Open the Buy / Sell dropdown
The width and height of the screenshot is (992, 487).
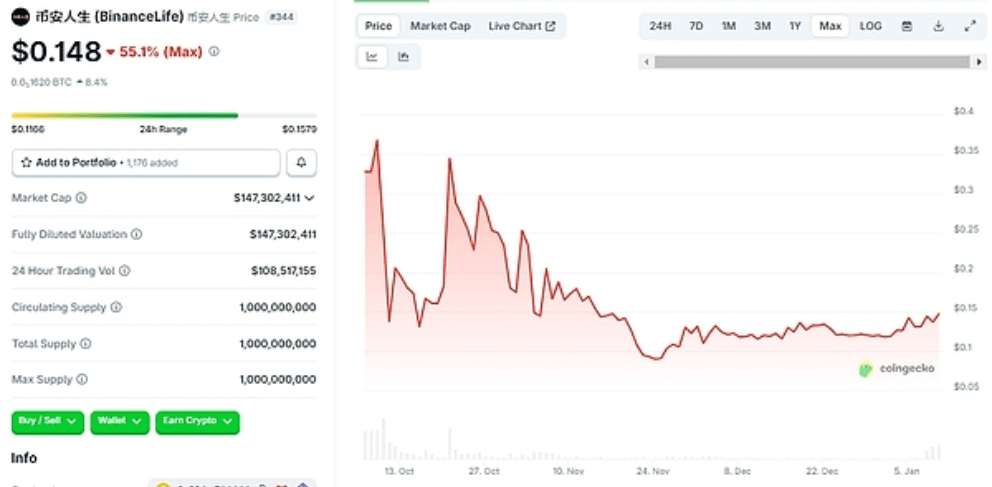point(47,421)
